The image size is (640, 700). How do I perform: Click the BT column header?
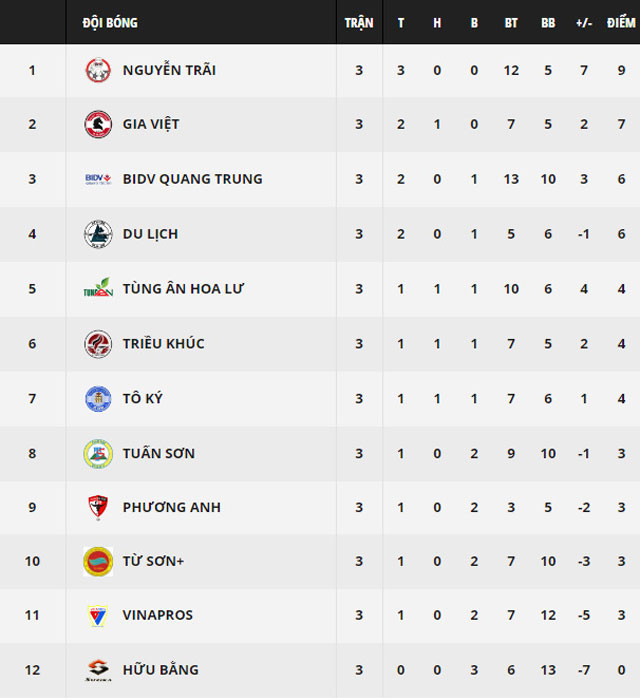coord(511,22)
